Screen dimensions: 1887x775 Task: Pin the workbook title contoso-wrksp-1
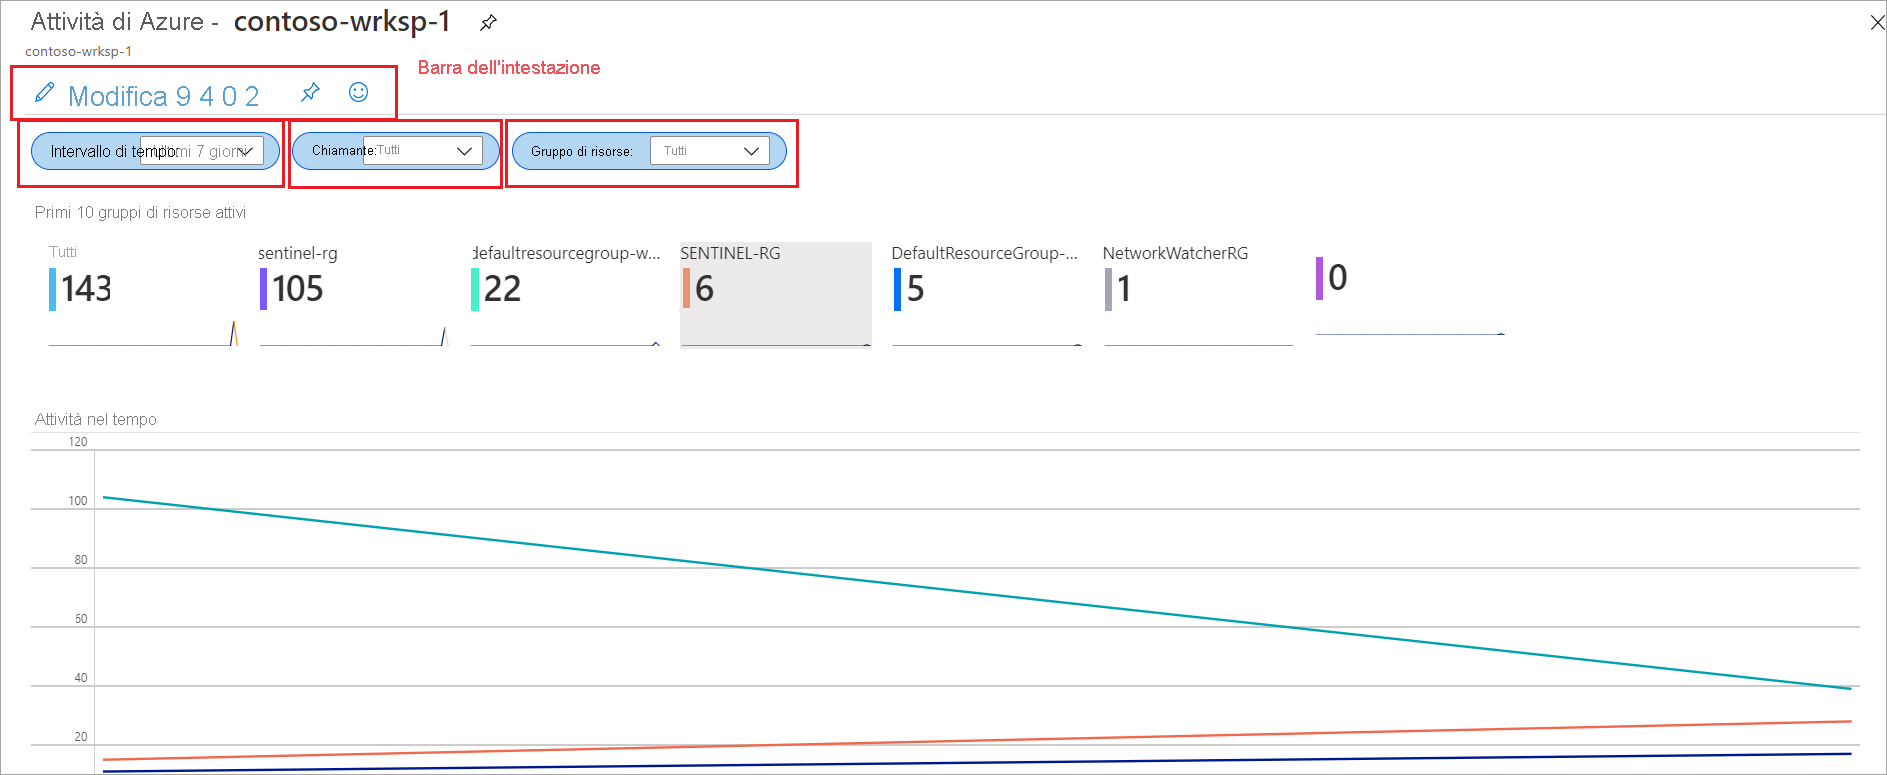click(x=488, y=22)
